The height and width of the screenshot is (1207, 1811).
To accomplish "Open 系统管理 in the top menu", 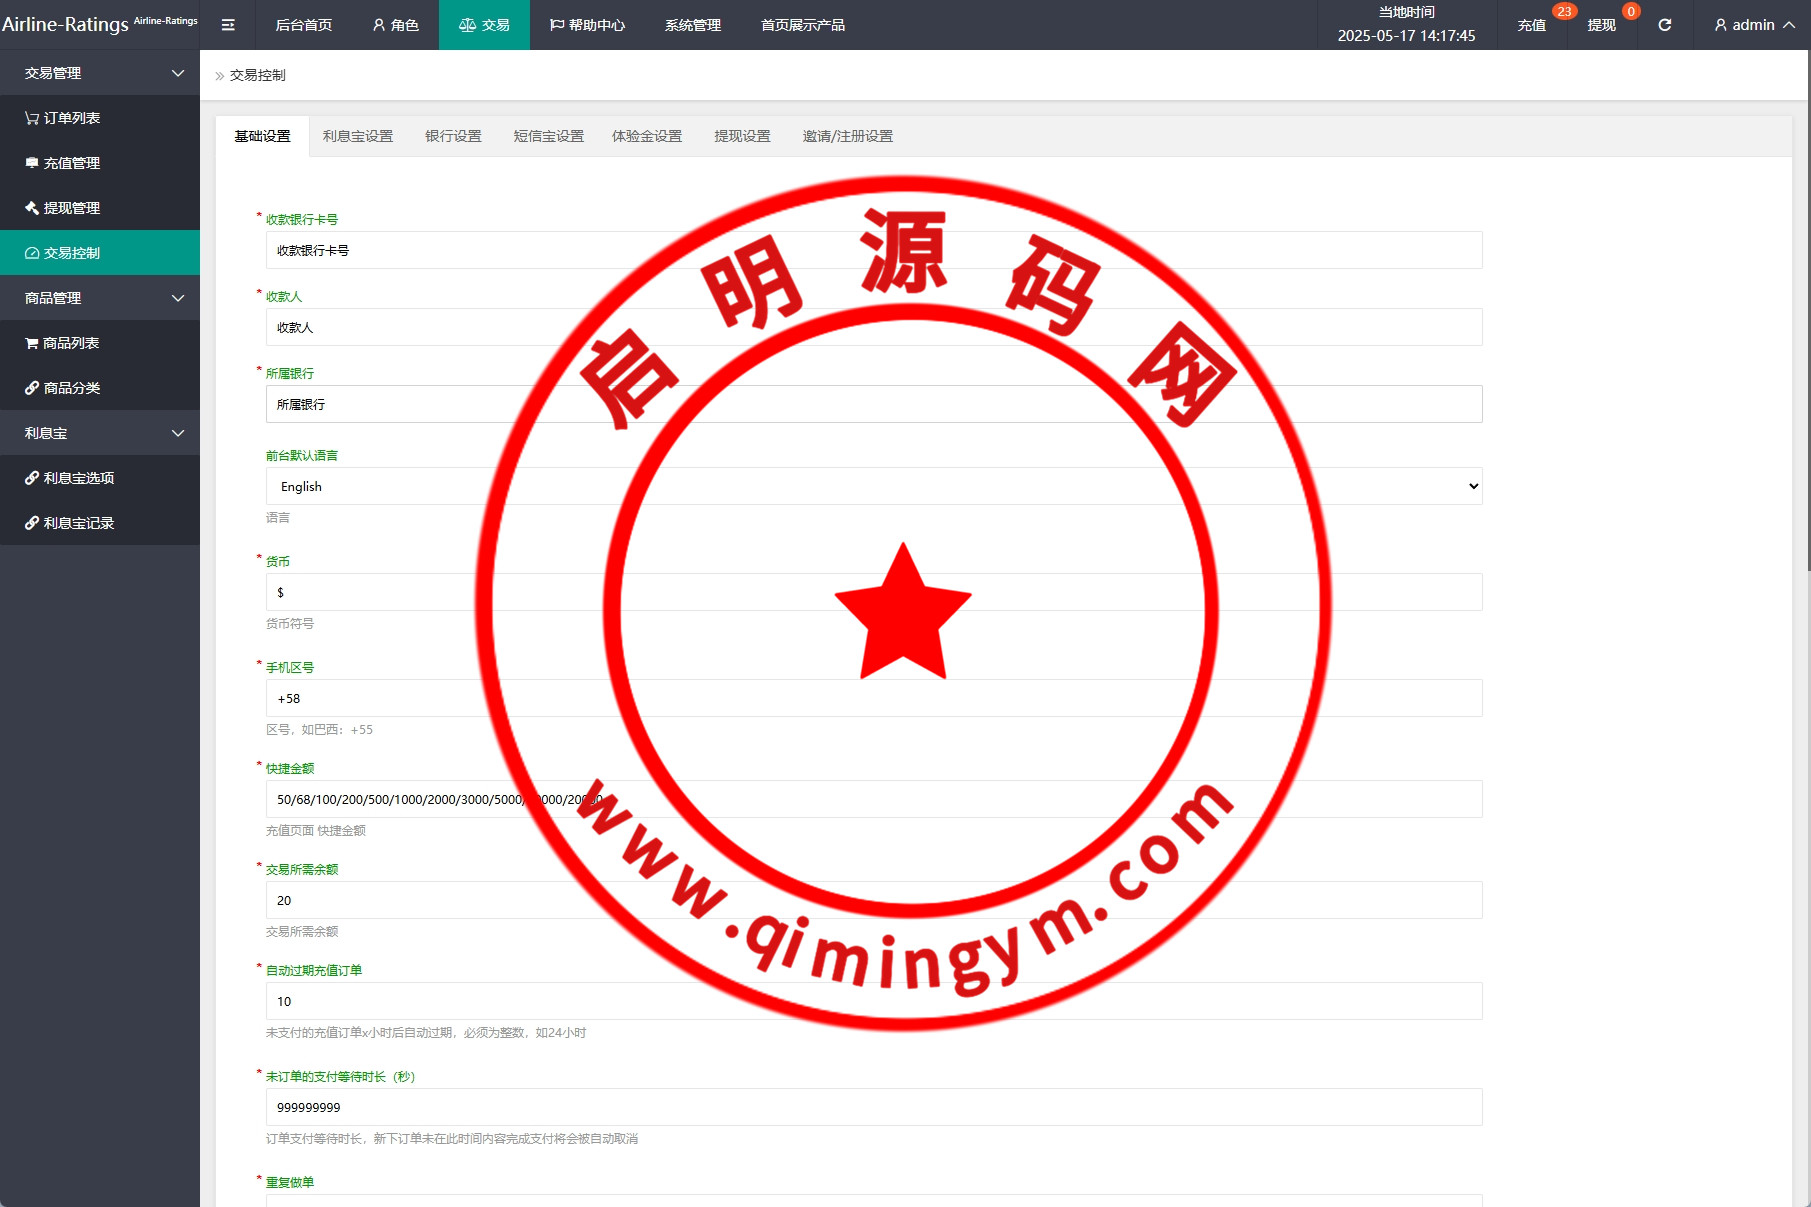I will (x=692, y=25).
